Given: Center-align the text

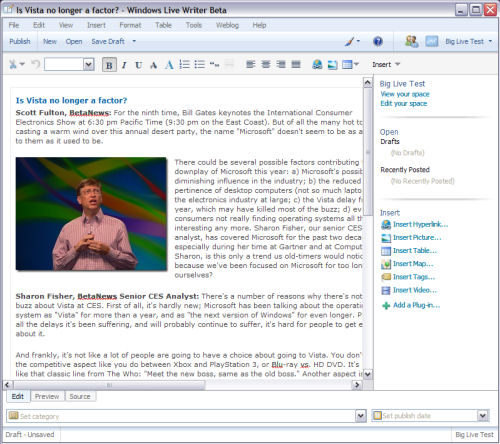Looking at the screenshot, I should [x=266, y=64].
